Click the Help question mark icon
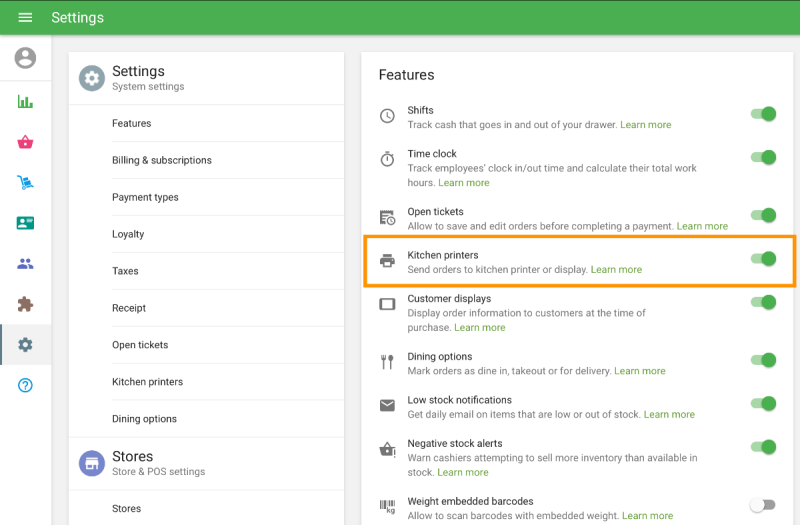 click(25, 385)
